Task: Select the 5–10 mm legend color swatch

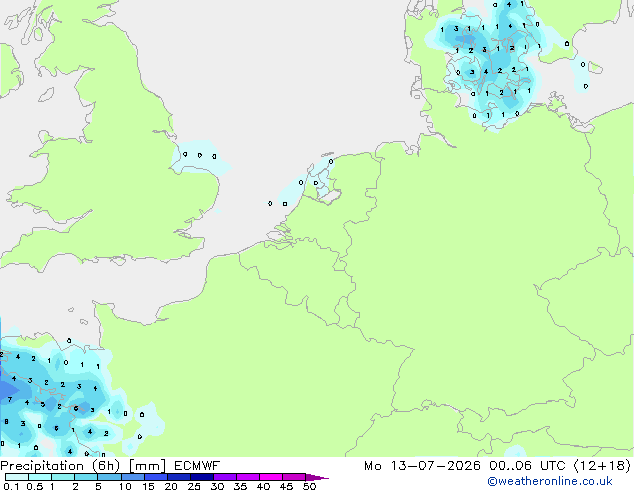Action: (109, 477)
